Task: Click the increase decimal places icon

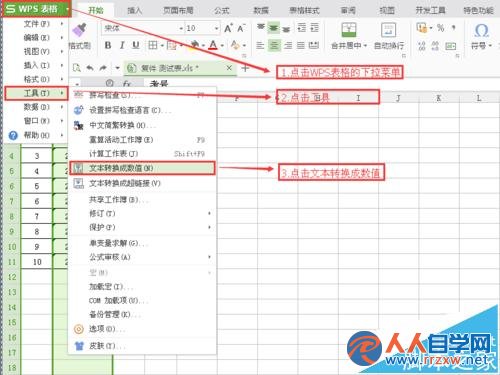Action: (422, 46)
